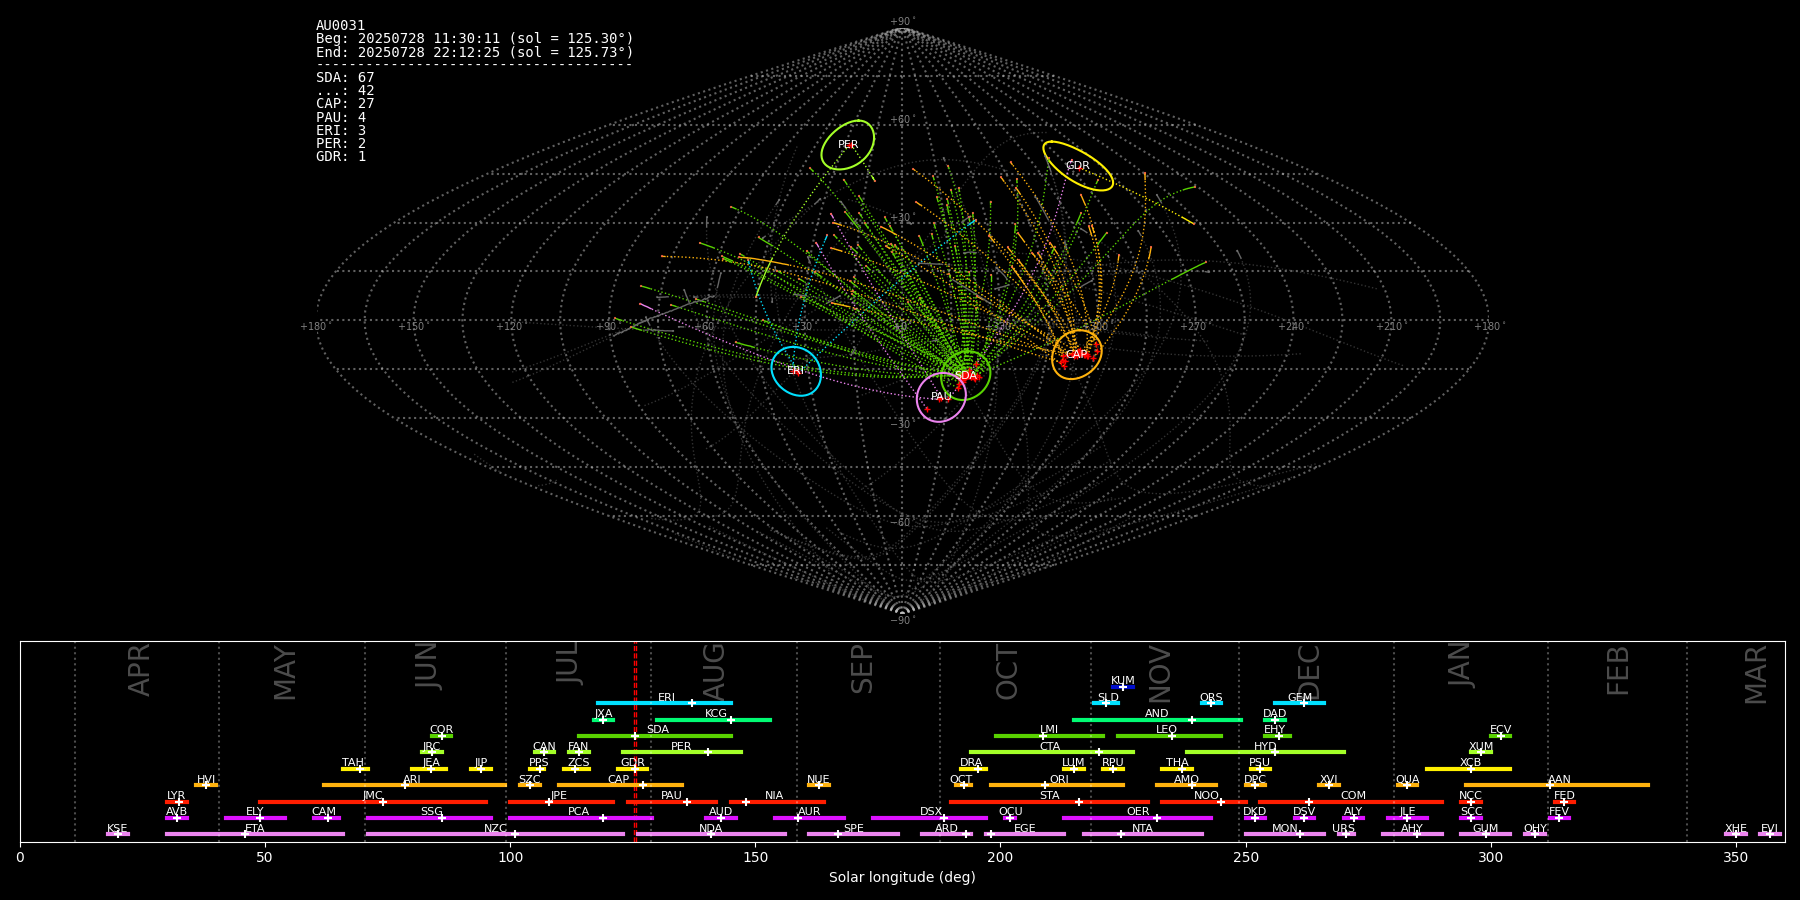
Task: Select the NZC shower bar
Action: click(495, 834)
